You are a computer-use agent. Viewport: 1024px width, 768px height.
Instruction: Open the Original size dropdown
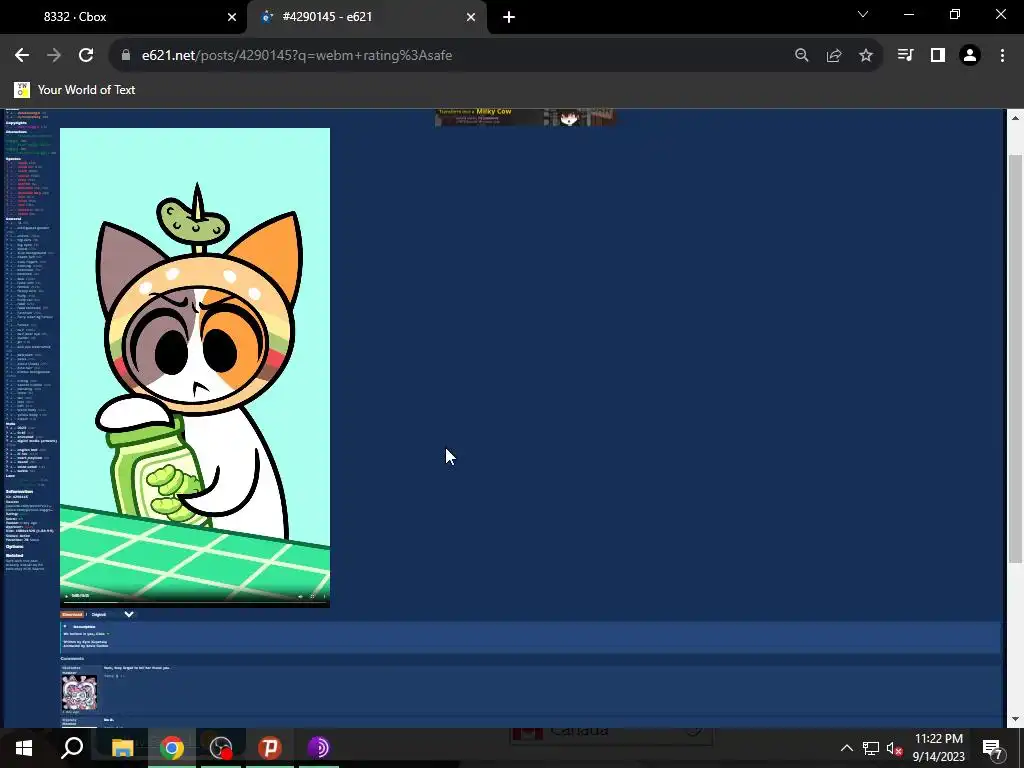pyautogui.click(x=112, y=615)
